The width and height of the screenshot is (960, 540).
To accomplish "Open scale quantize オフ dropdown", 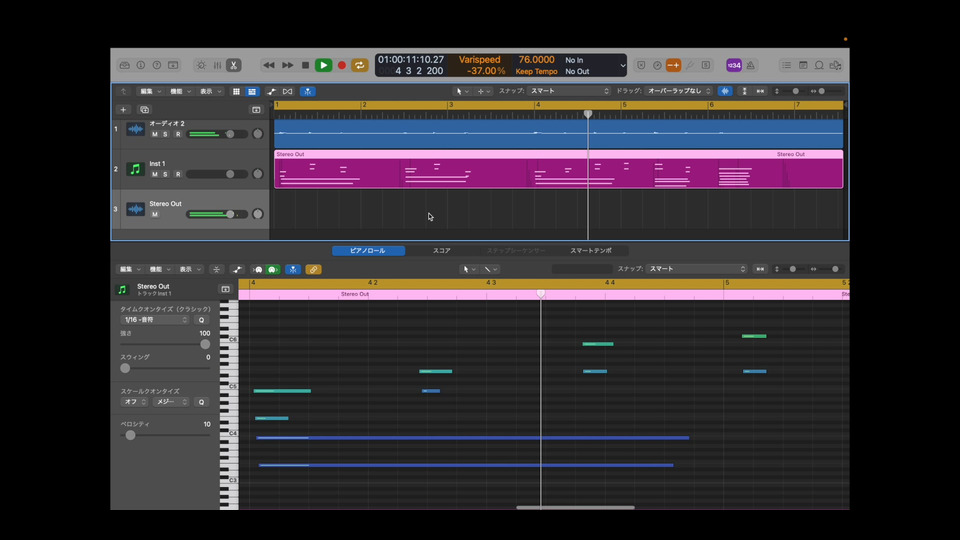I will point(134,402).
